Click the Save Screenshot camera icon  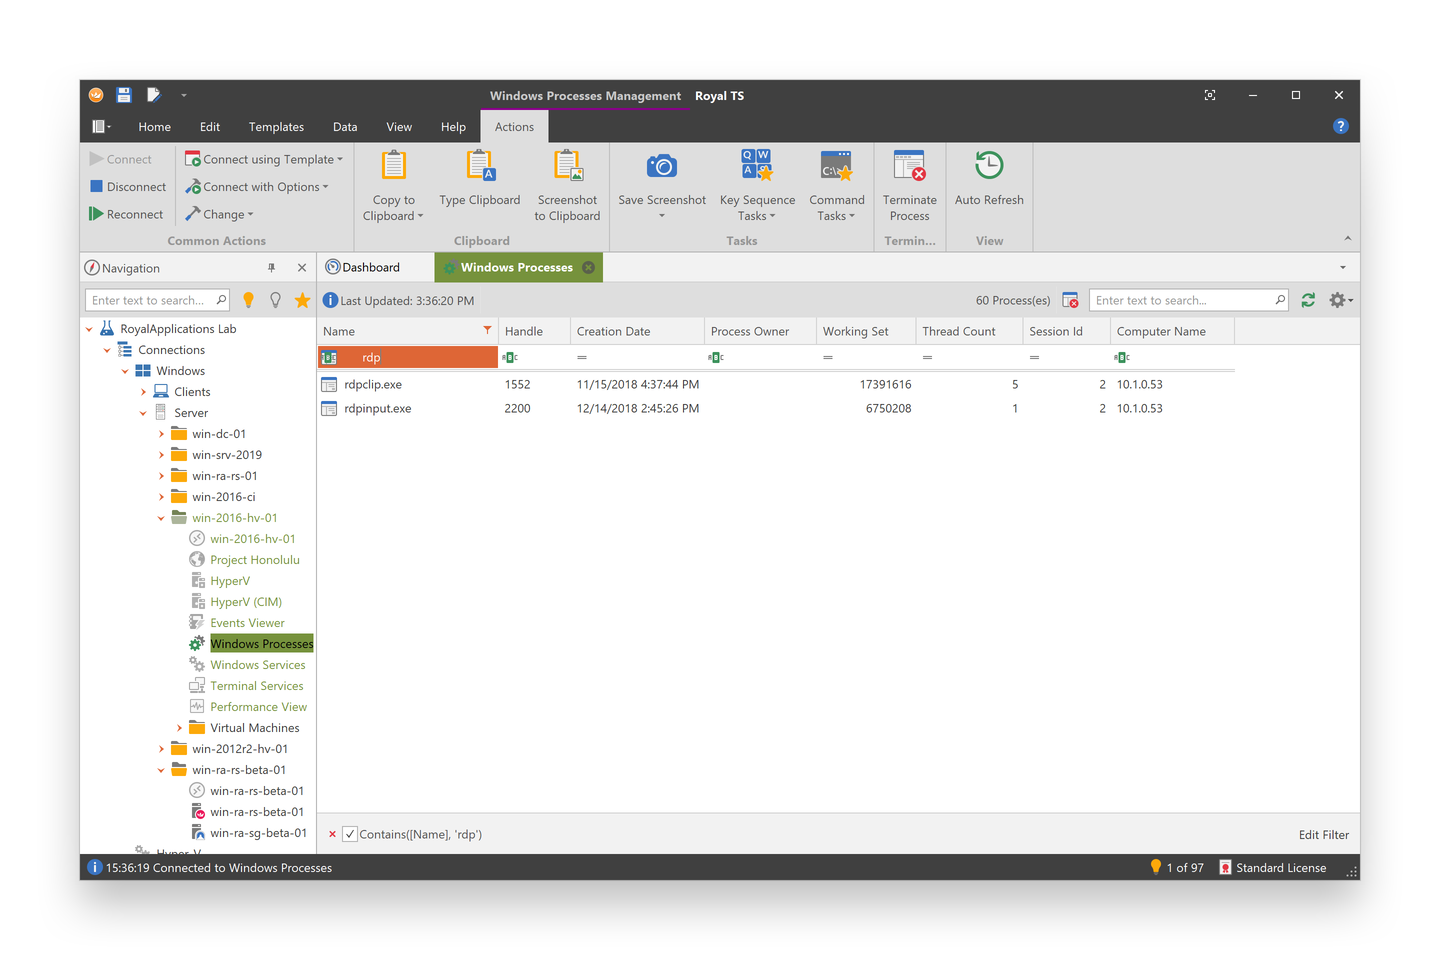tap(661, 167)
